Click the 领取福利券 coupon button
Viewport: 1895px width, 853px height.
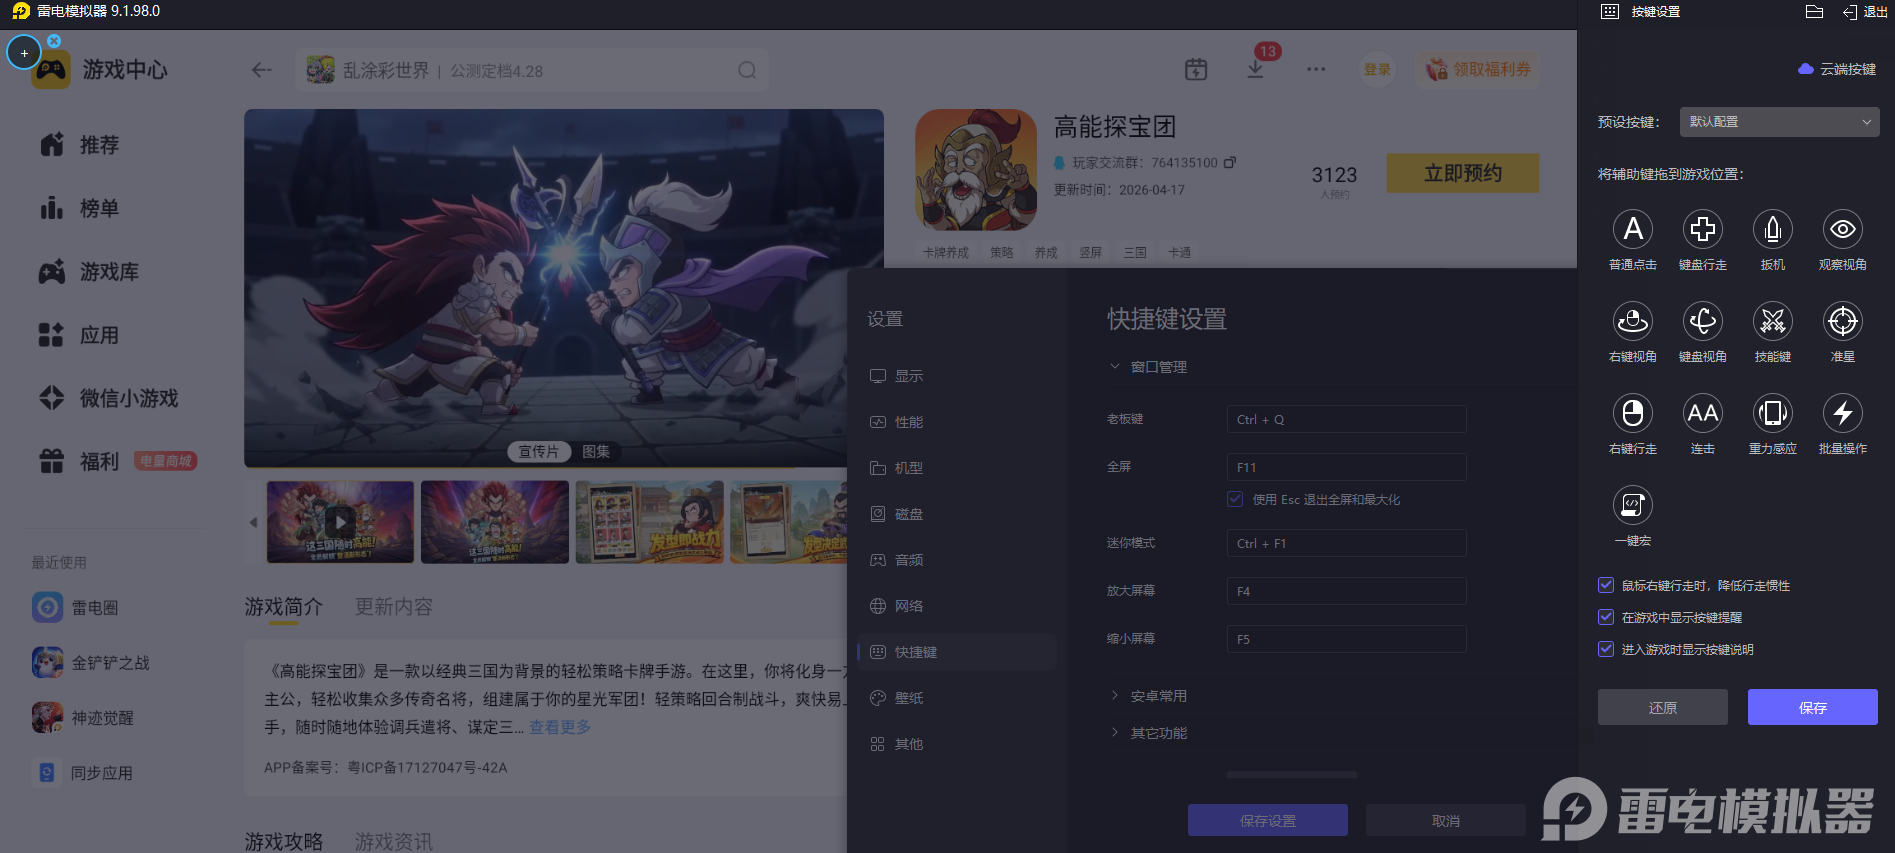click(1478, 69)
